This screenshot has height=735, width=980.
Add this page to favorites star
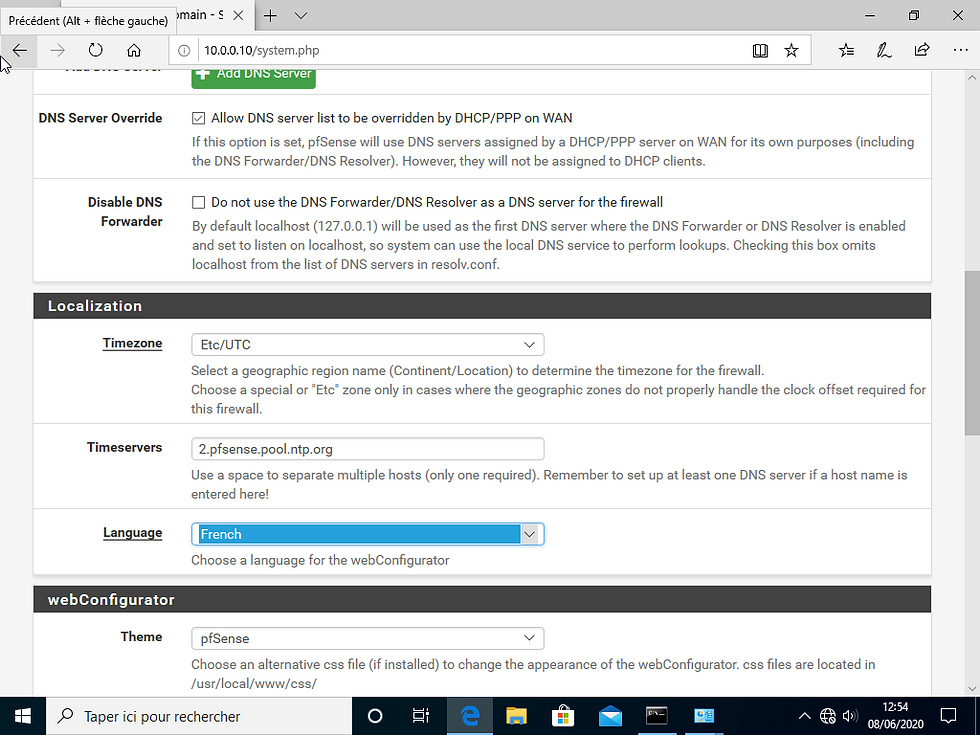coord(791,51)
